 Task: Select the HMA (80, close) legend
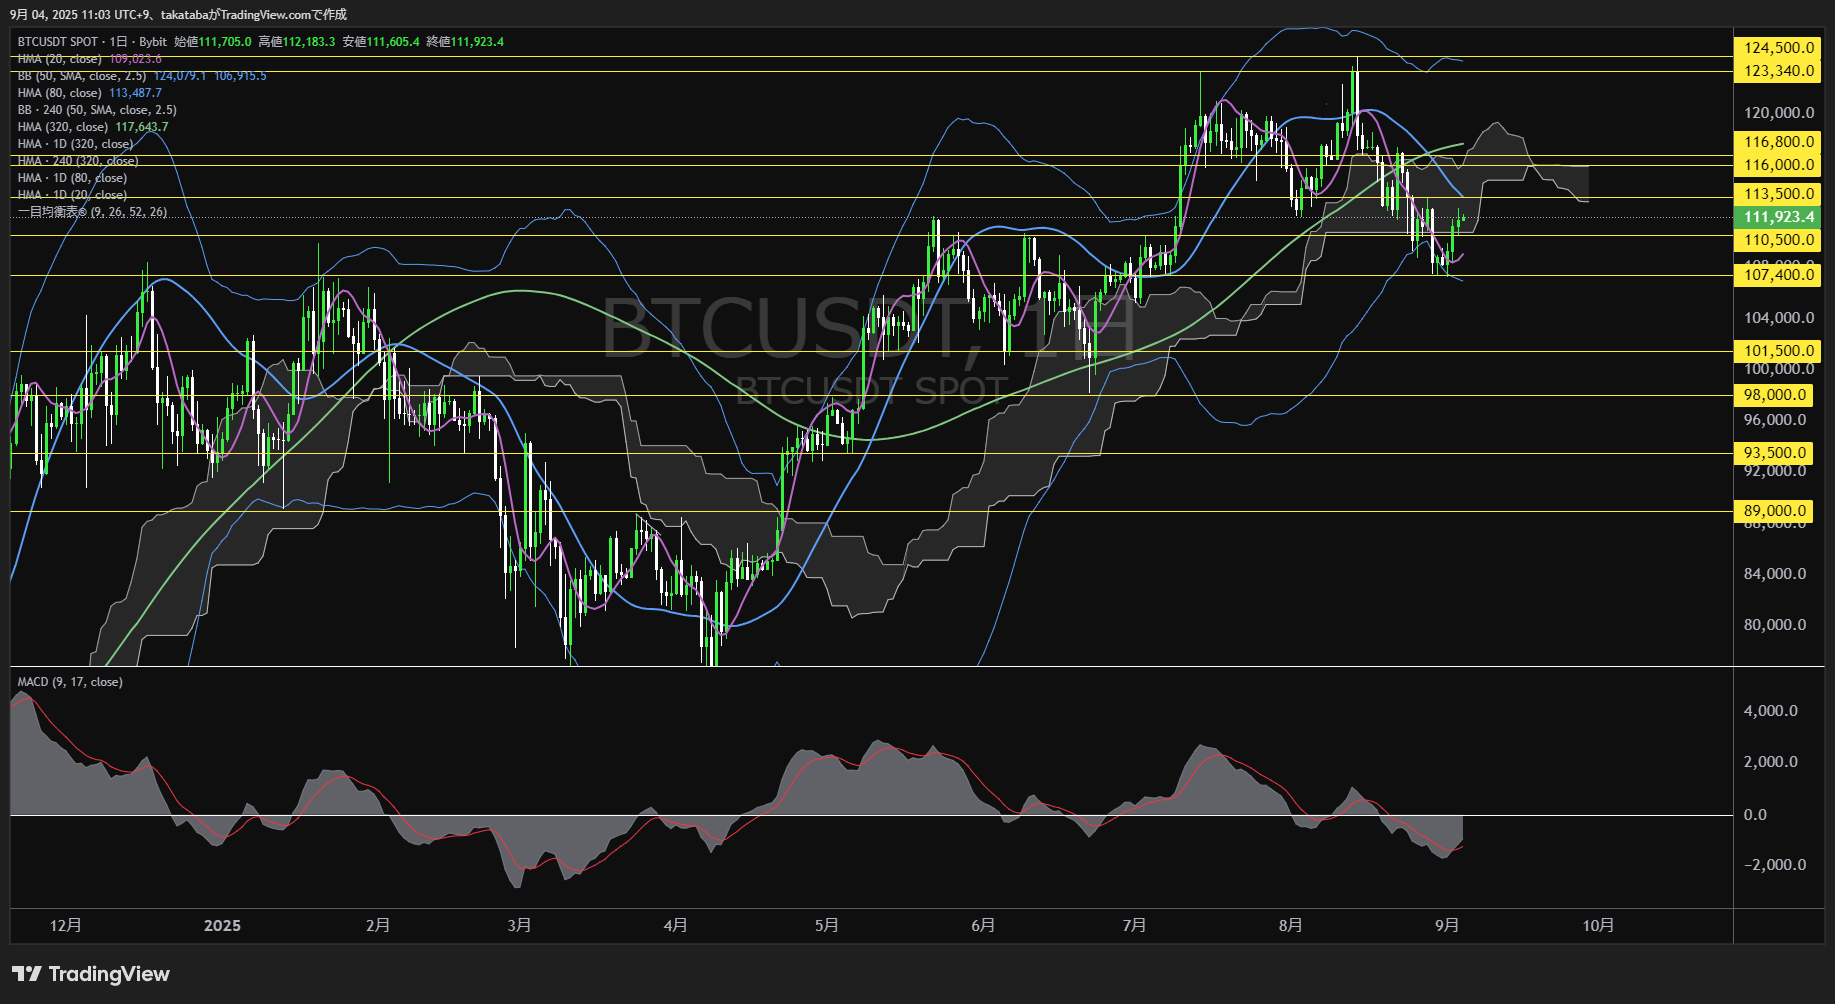pyautogui.click(x=89, y=93)
